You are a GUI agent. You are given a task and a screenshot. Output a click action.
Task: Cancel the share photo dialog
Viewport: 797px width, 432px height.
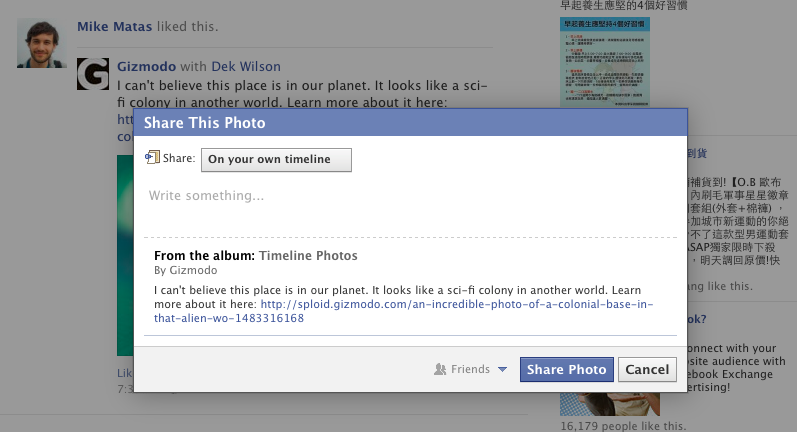click(x=647, y=369)
